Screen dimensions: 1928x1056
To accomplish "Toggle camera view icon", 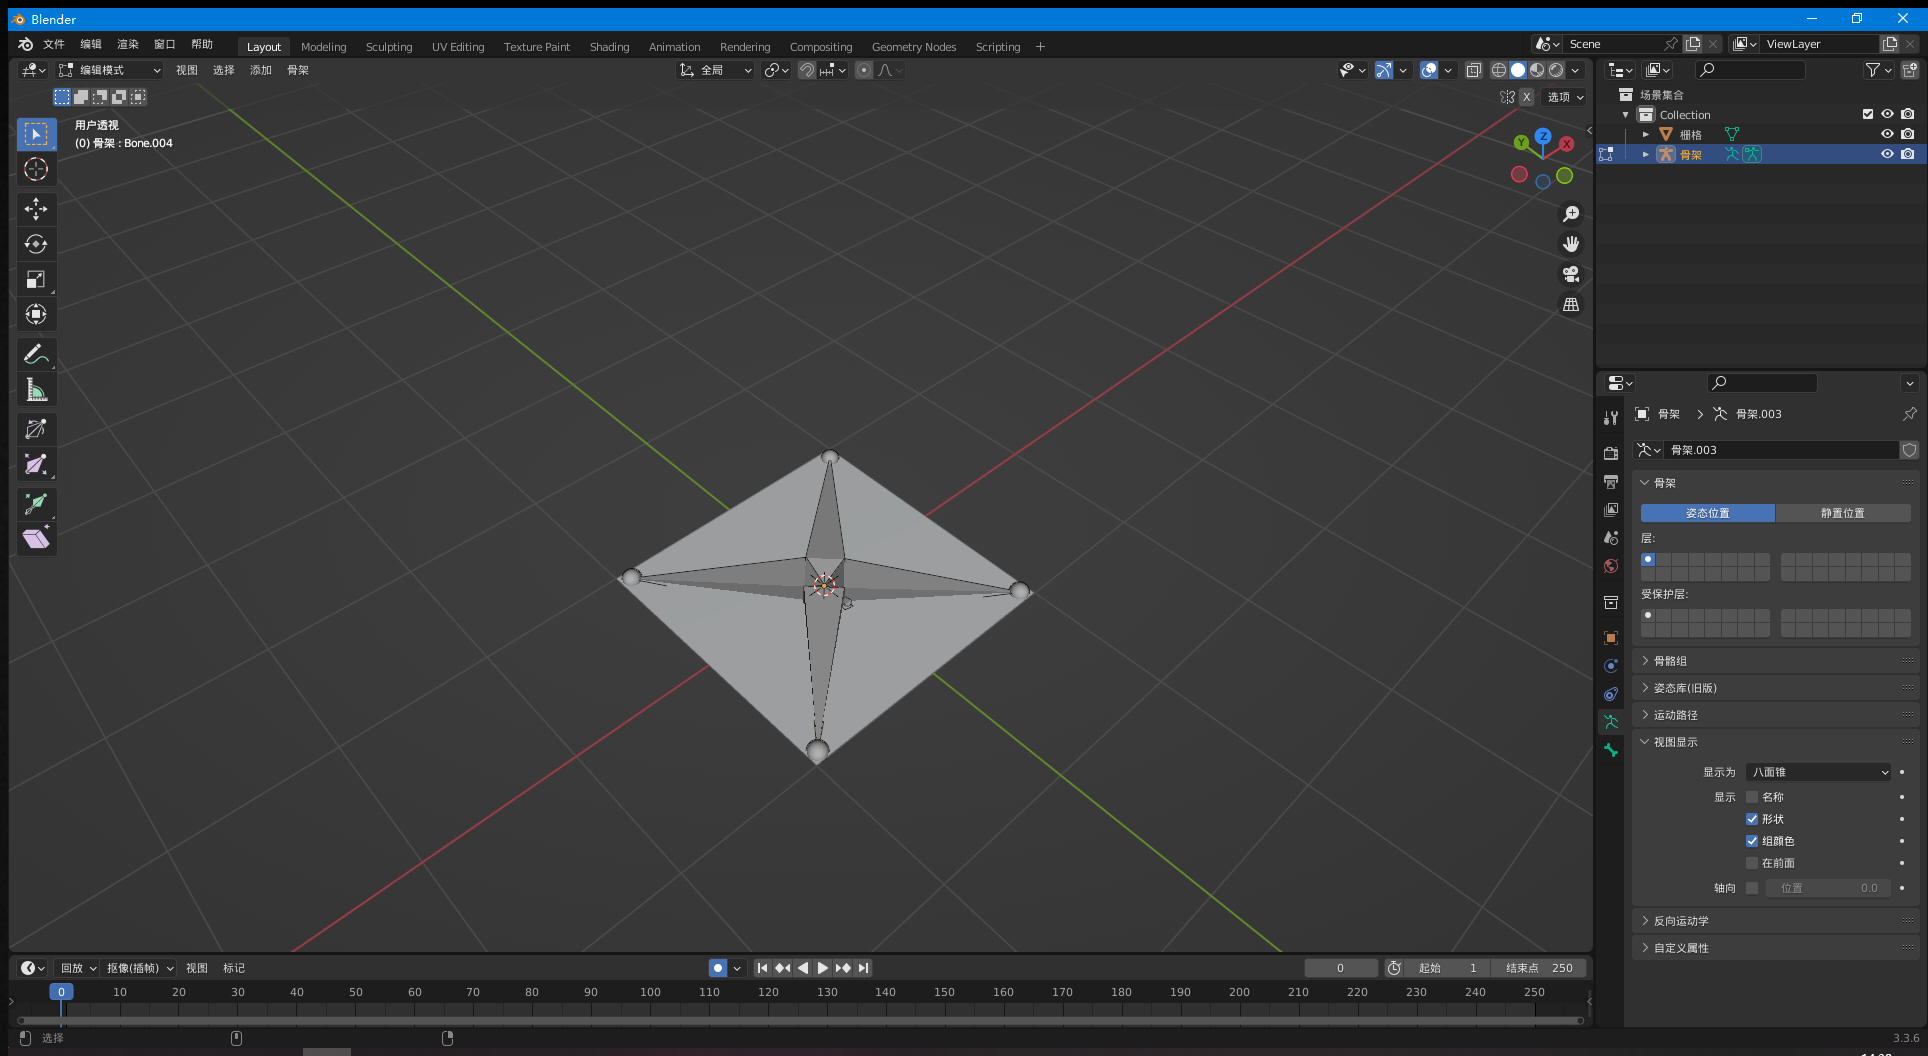I will point(1571,274).
